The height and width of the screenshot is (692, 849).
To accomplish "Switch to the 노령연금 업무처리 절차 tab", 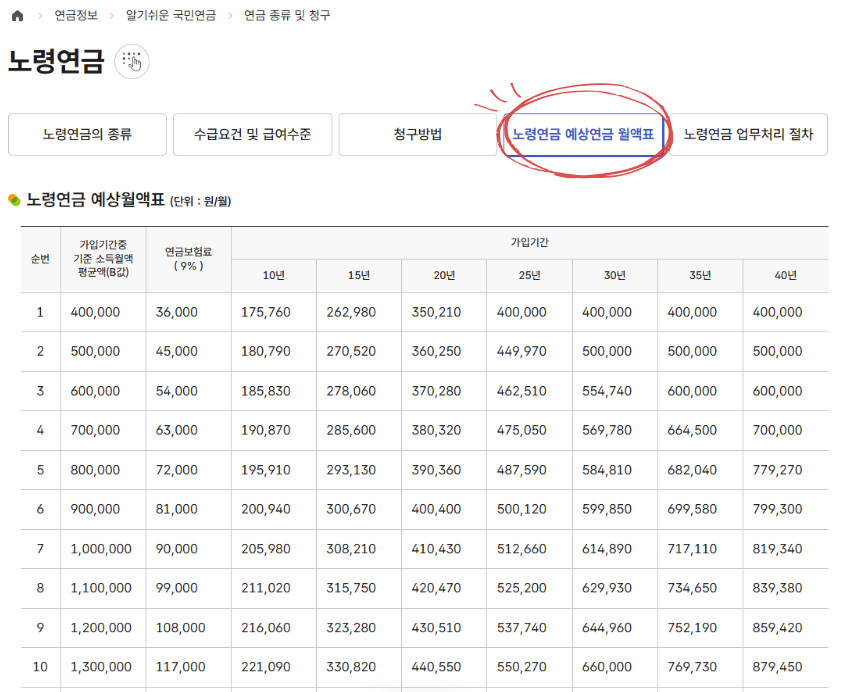I will 752,134.
